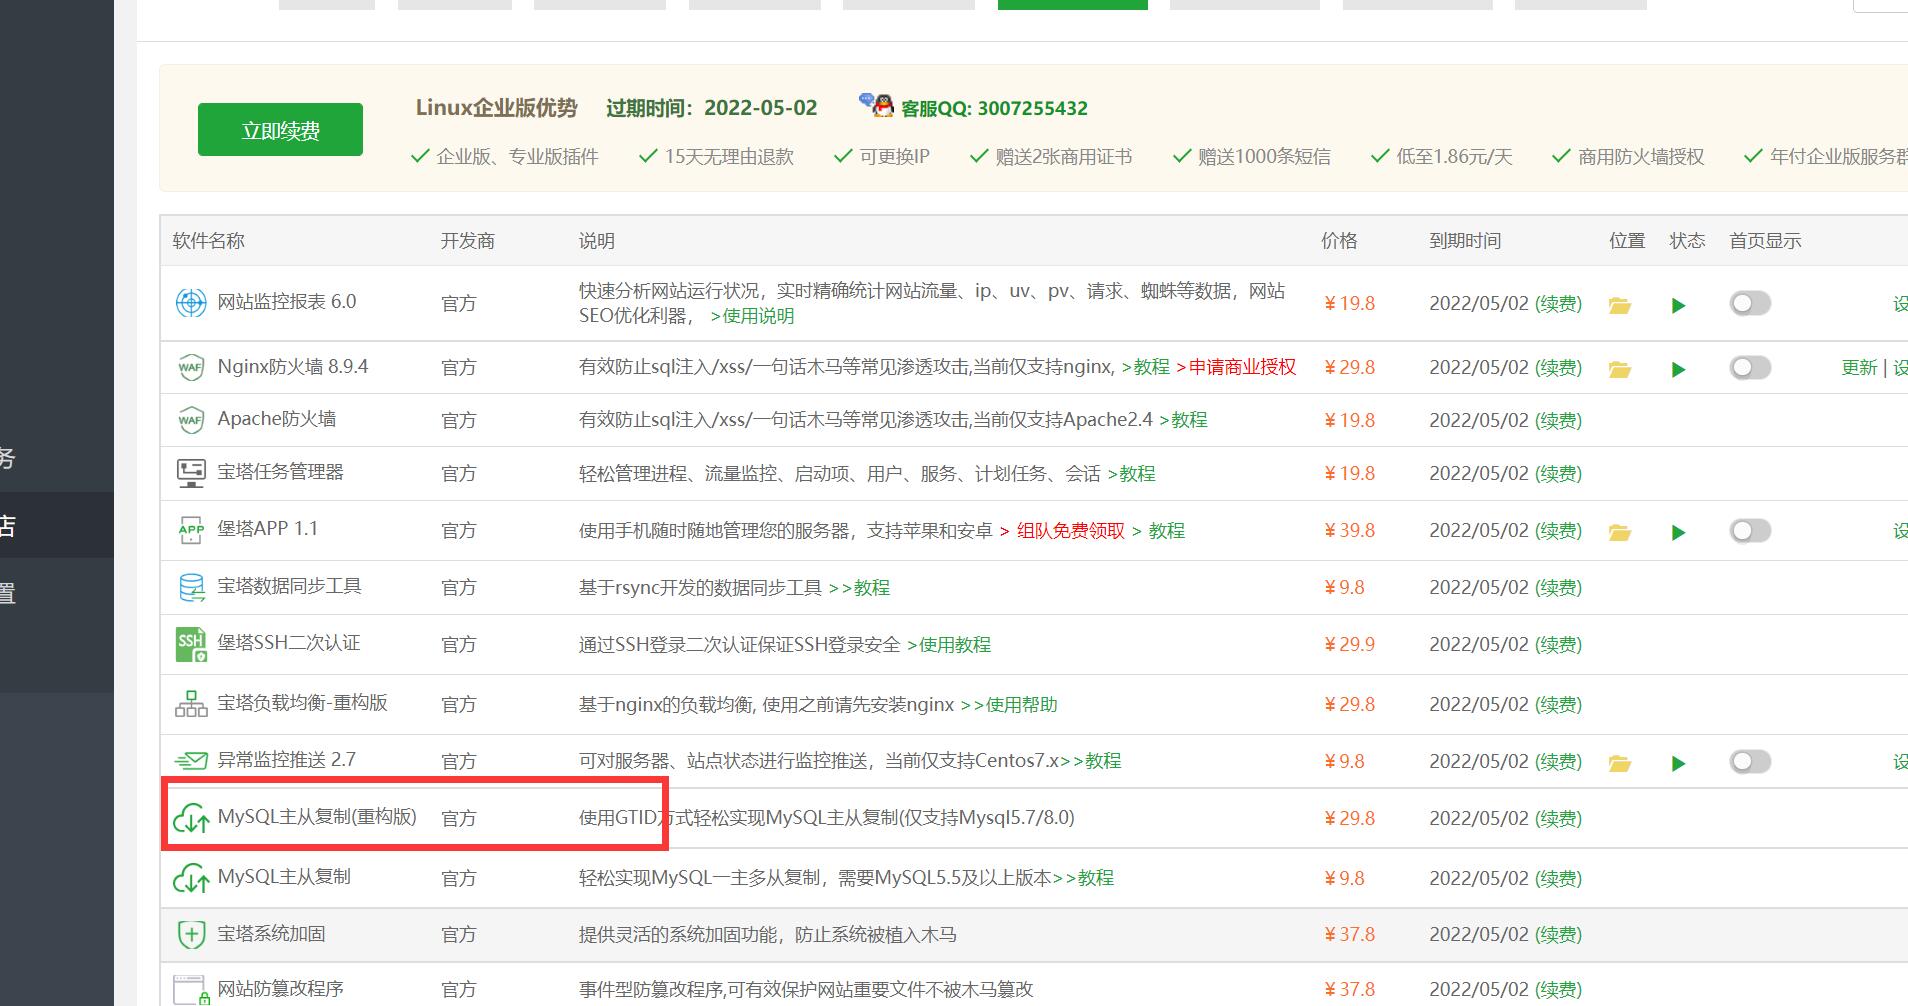Select the 宝塔系统加固 plugin name

271,933
